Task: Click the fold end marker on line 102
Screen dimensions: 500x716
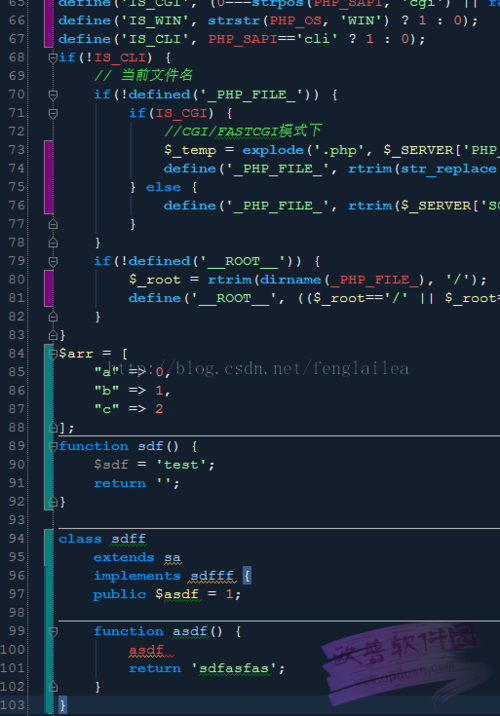Action: 53,686
